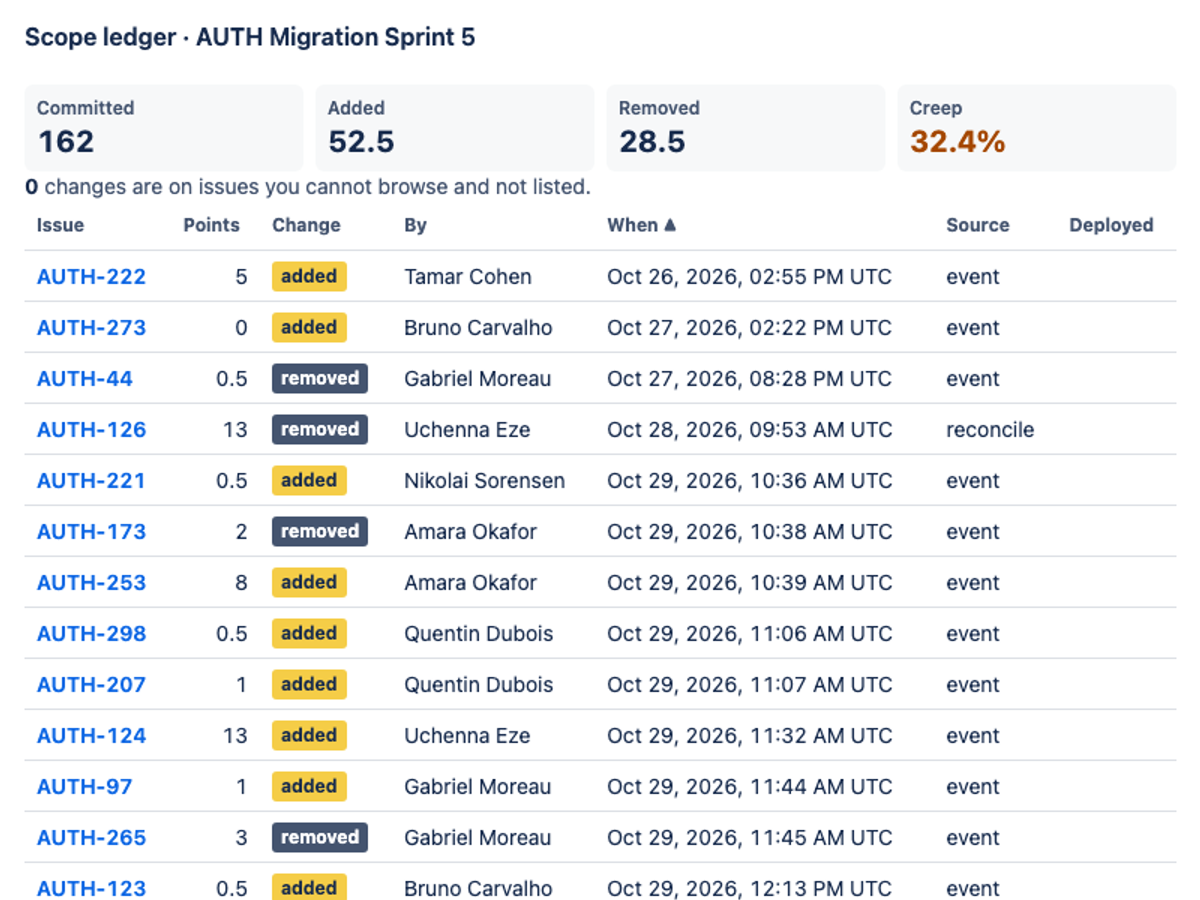The width and height of the screenshot is (1200, 900).
Task: Click timestamp Oct 28, 2026, 09:53 AM UTC
Action: pyautogui.click(x=749, y=430)
